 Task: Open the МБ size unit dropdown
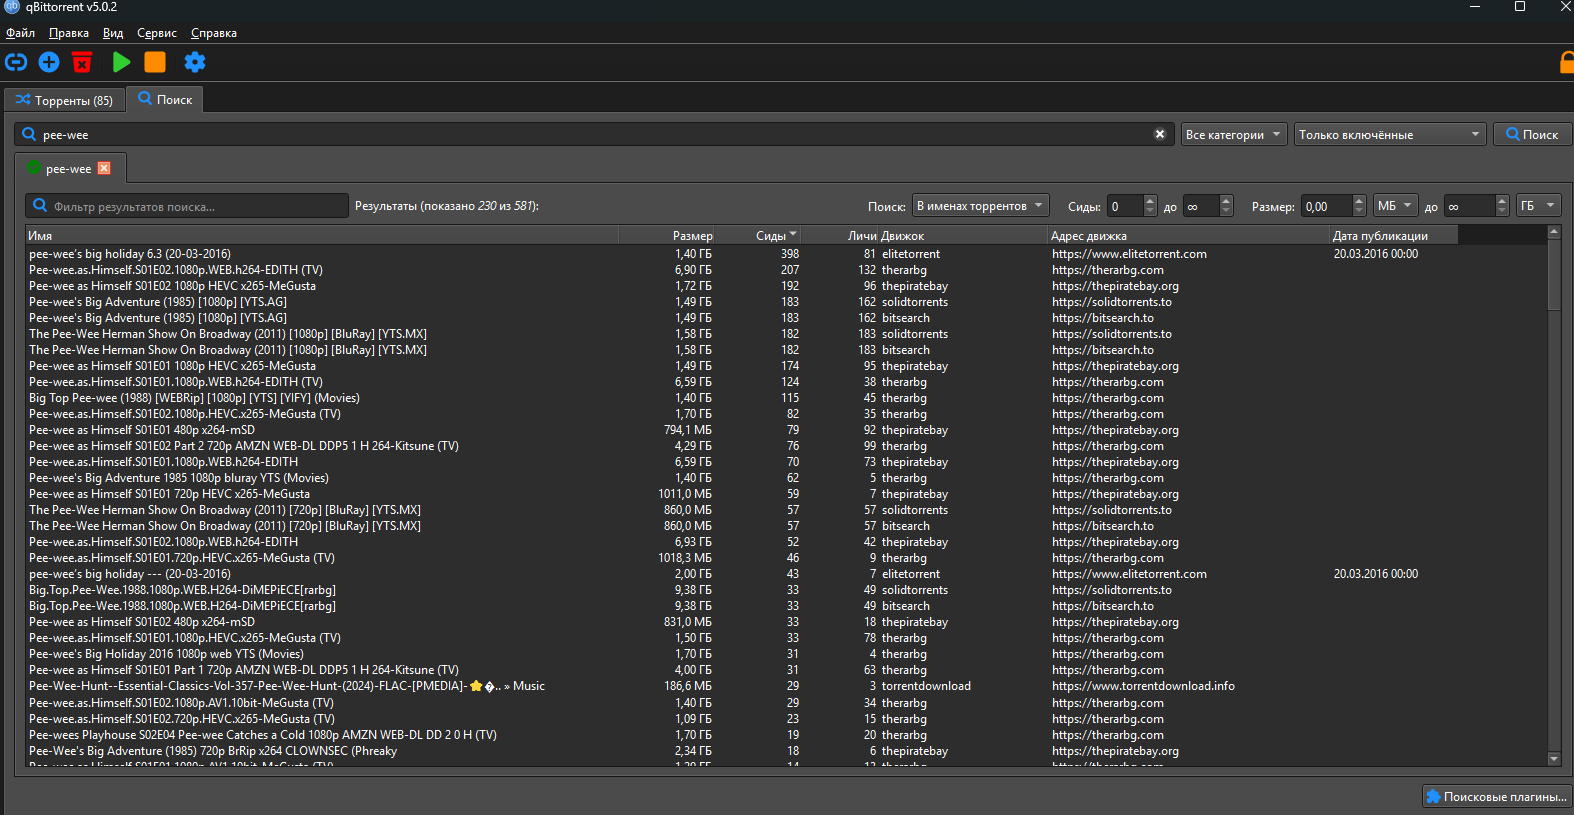coord(1394,206)
